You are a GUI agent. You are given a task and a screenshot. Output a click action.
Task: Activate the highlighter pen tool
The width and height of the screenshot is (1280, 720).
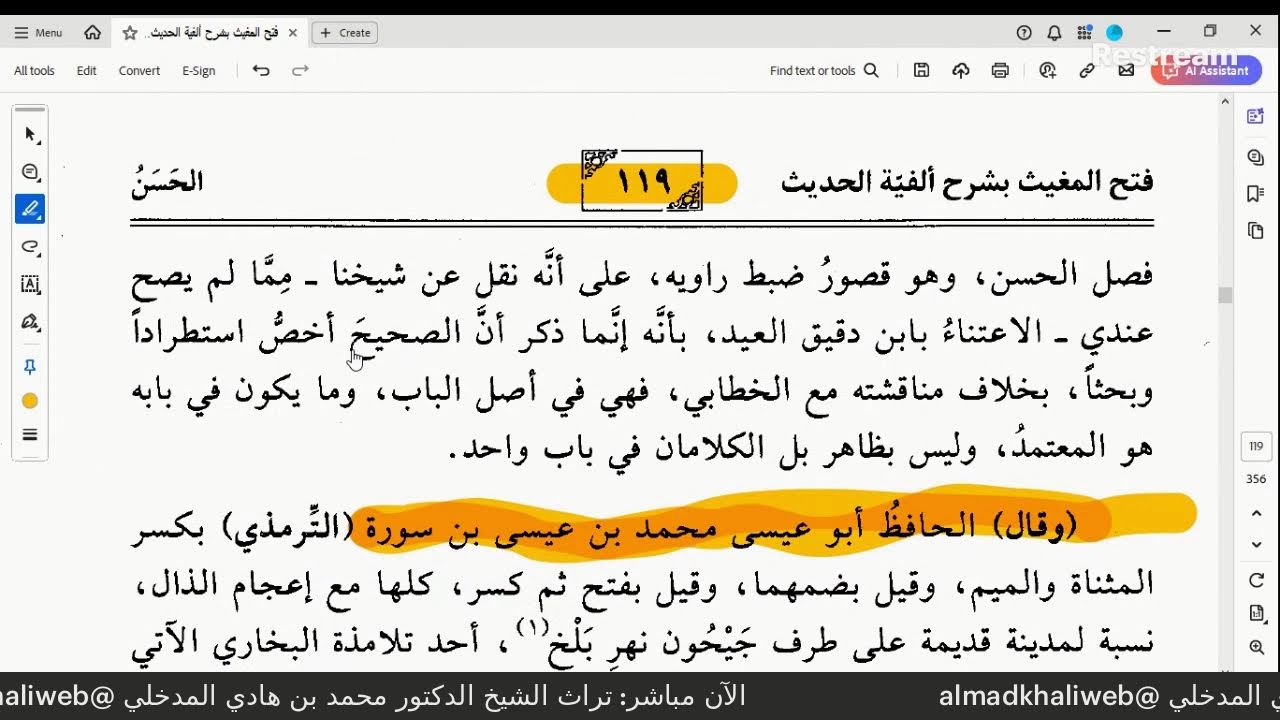(30, 209)
